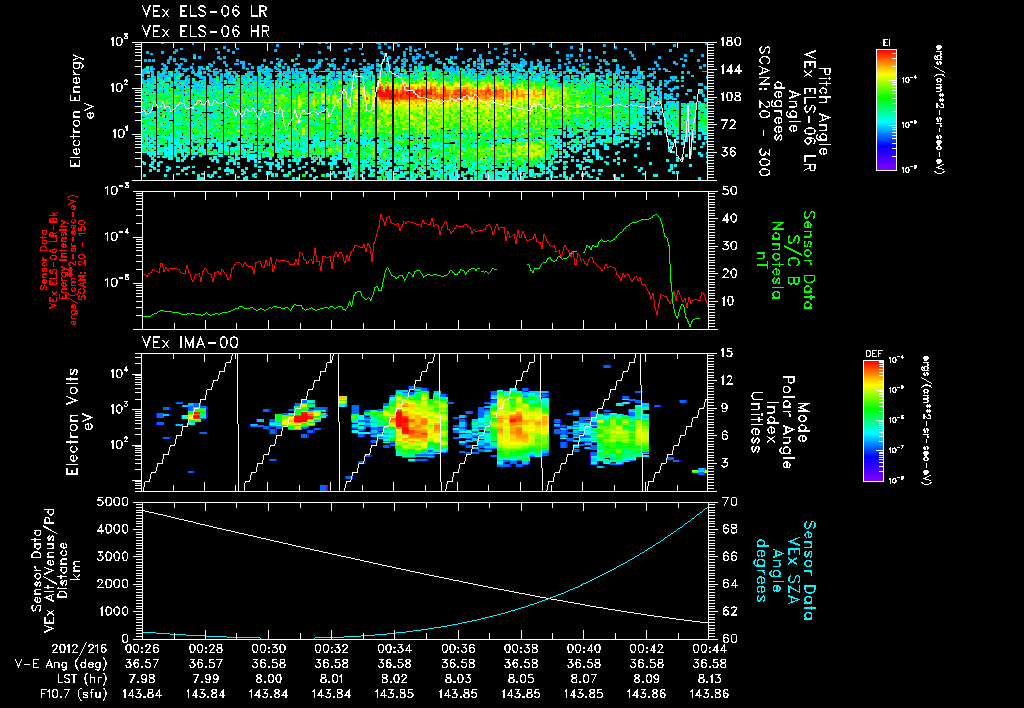Click the 'Pitch Angle' right axis label

[825, 112]
